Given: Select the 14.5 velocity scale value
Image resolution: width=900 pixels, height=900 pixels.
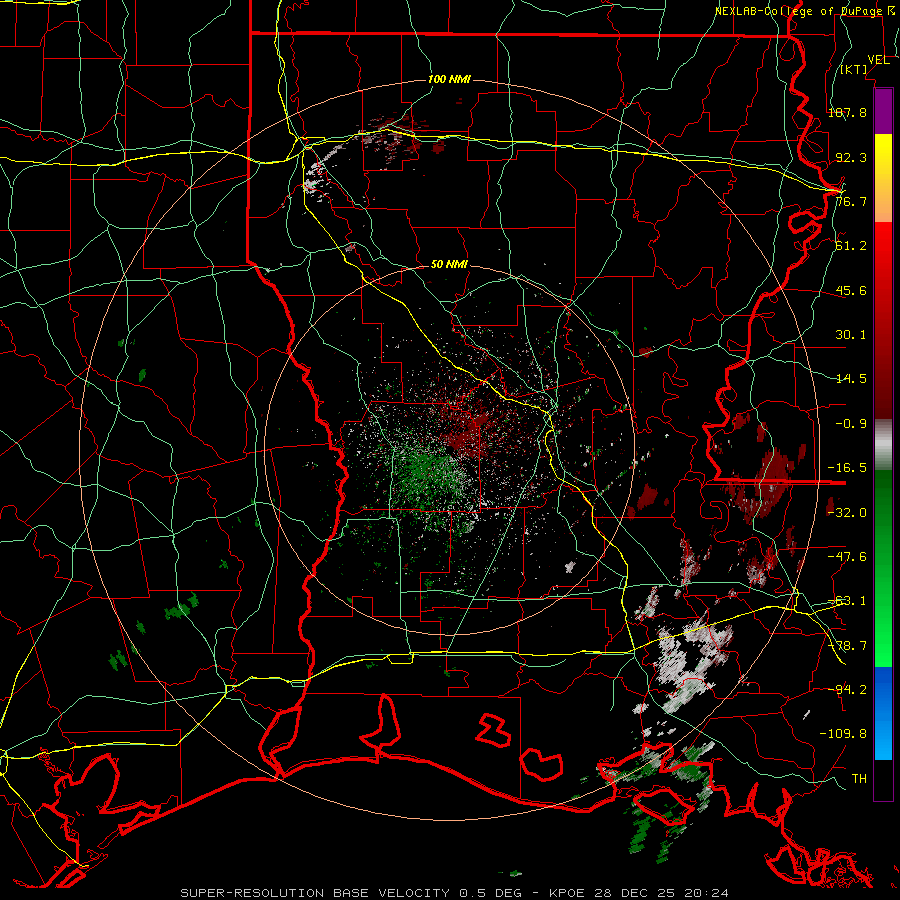Looking at the screenshot, I should (x=851, y=379).
